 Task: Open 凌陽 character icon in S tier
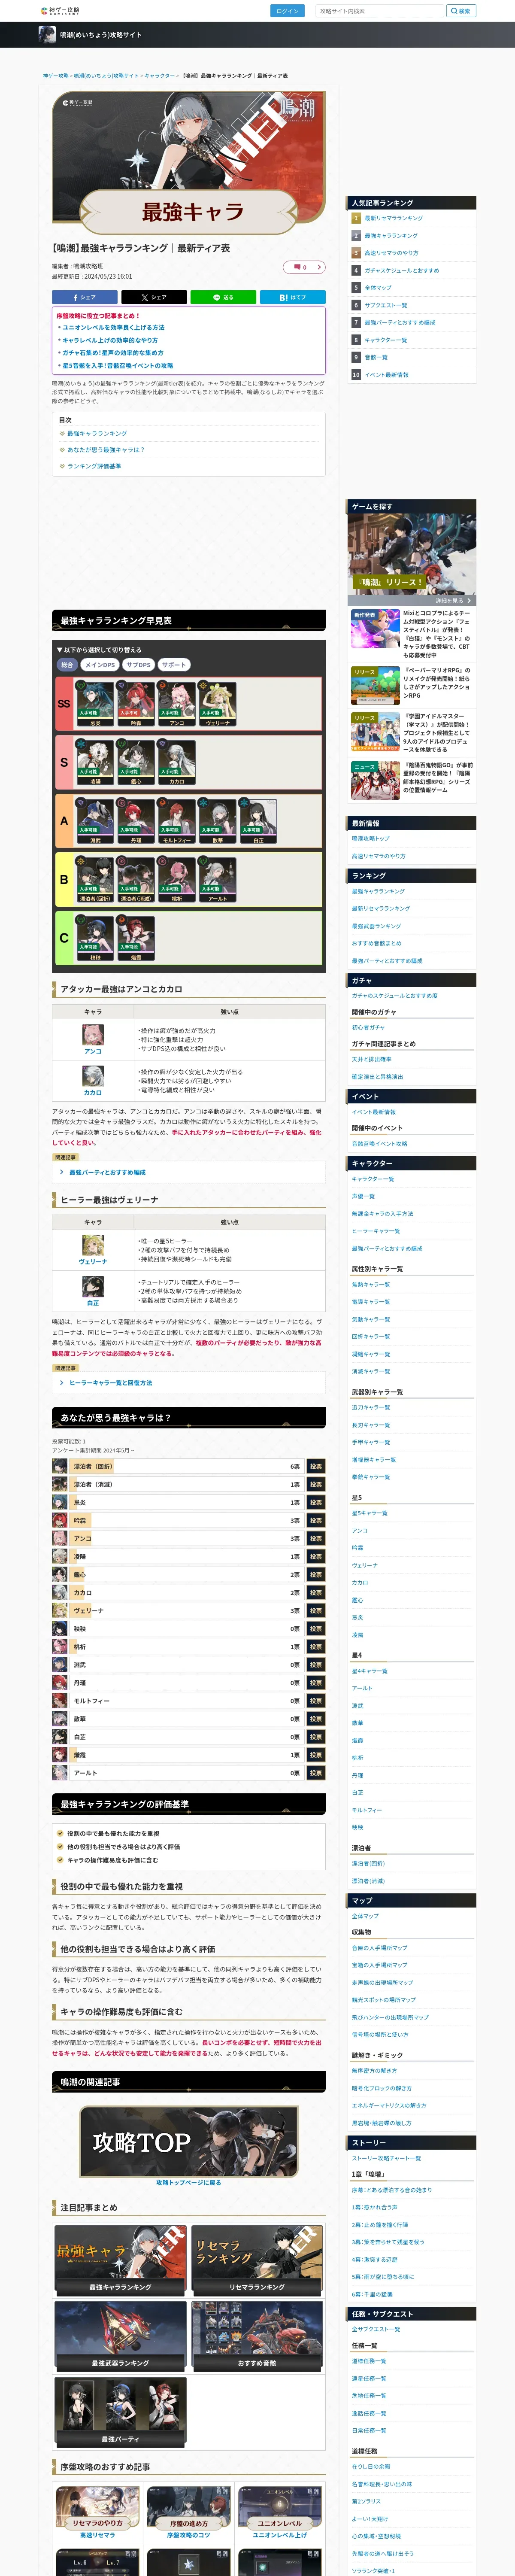tap(95, 762)
